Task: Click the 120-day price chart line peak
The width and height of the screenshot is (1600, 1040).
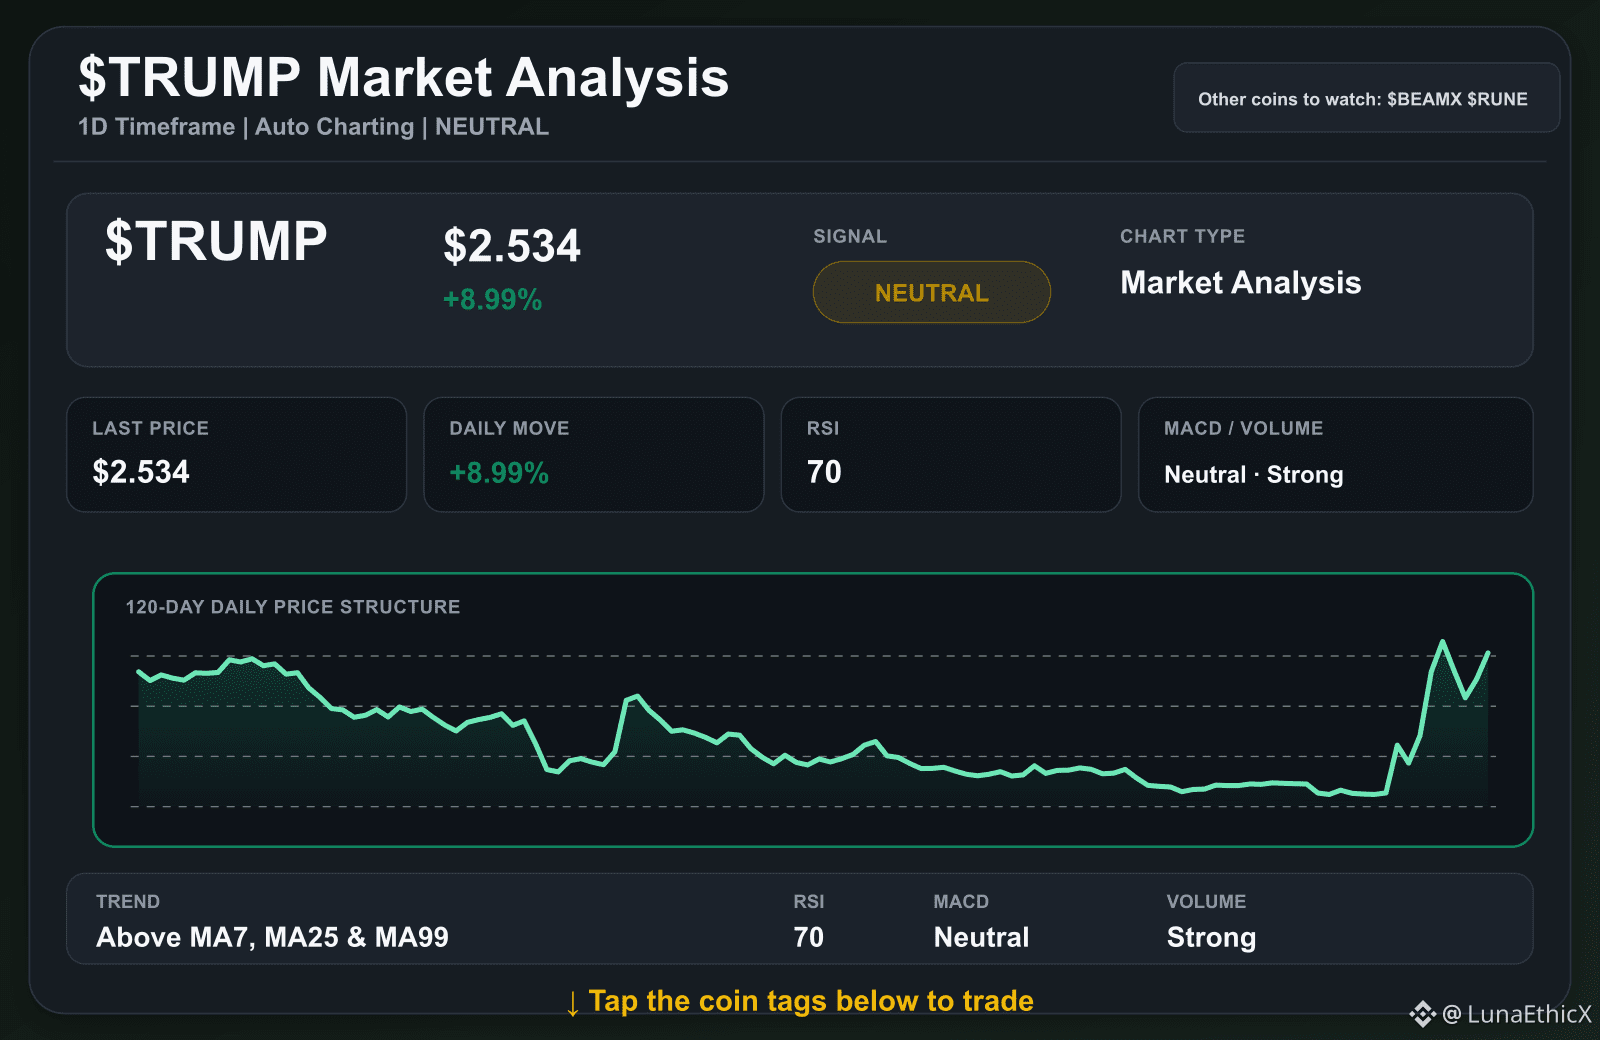Action: [1442, 642]
